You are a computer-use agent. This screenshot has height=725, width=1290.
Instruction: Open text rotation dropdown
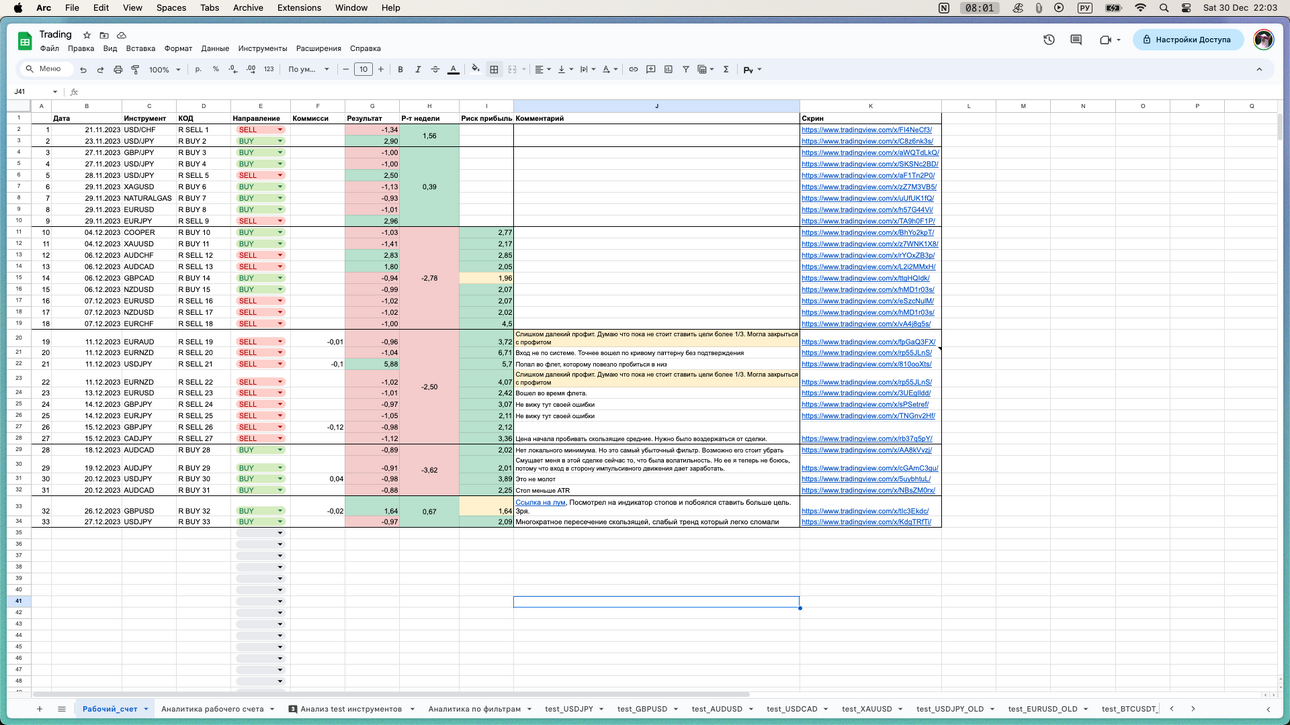608,70
